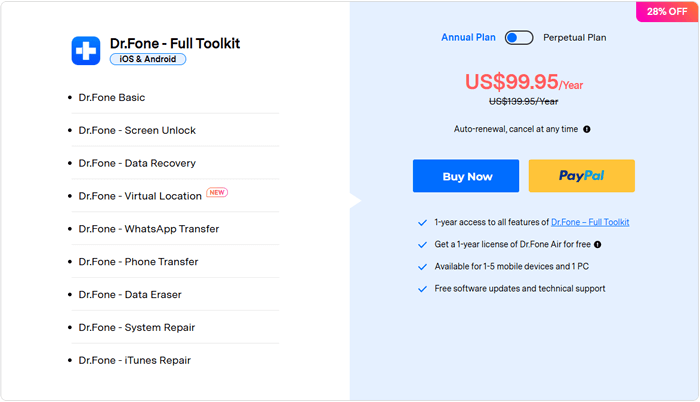Click the iOS & Android platform badge
The width and height of the screenshot is (700, 402).
point(148,59)
